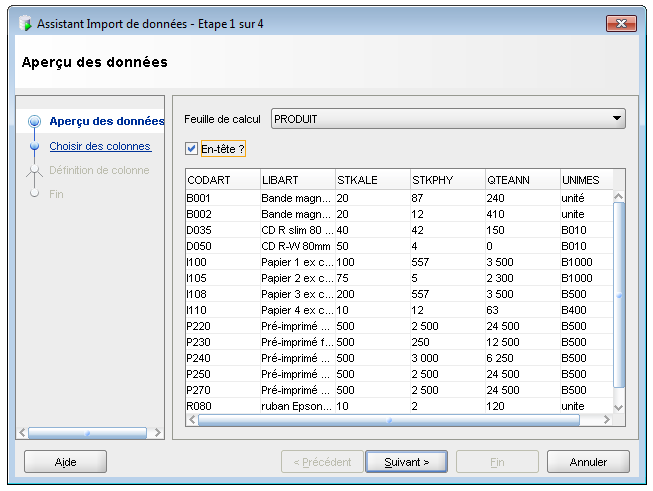Click the CODART column header
This screenshot has height=491, width=653.
(221, 180)
